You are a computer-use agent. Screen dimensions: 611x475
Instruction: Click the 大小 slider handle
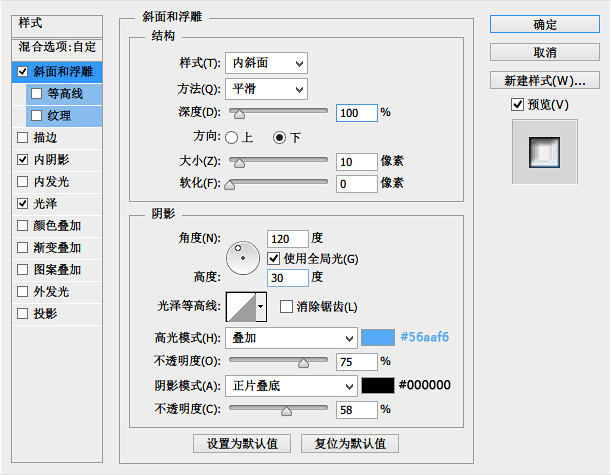239,163
